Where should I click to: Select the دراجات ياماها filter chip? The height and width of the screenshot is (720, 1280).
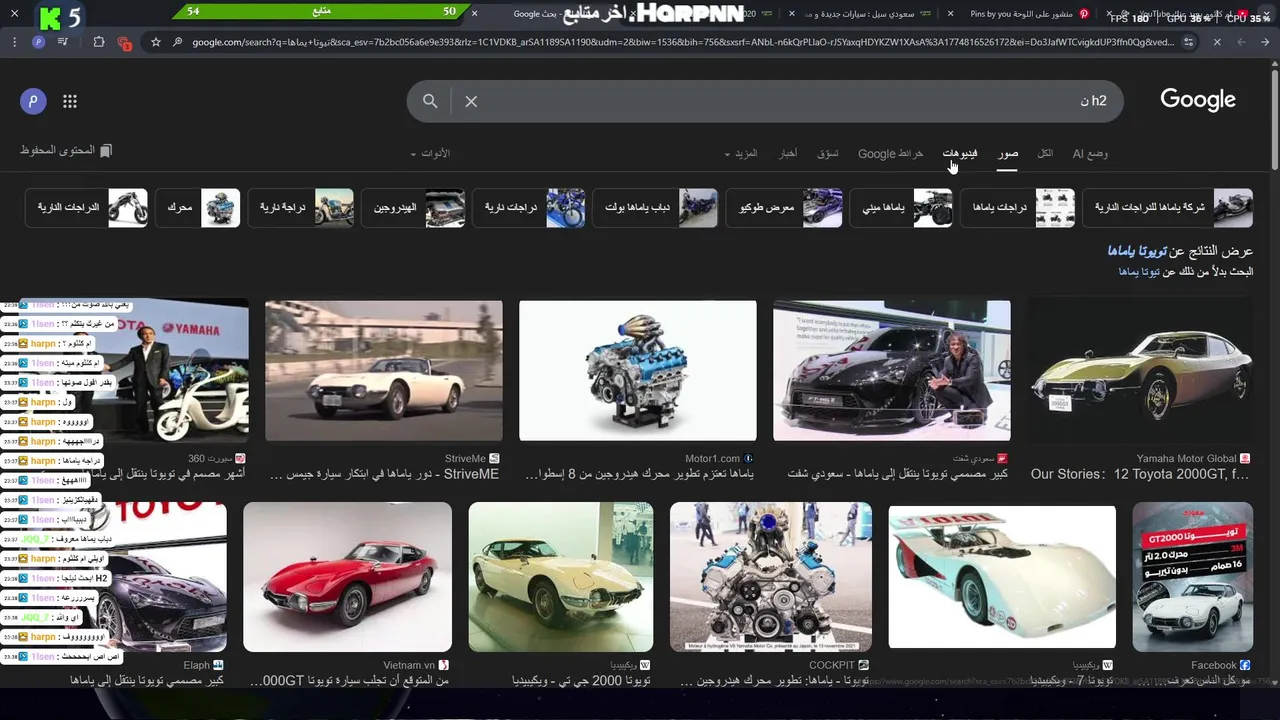(1017, 208)
